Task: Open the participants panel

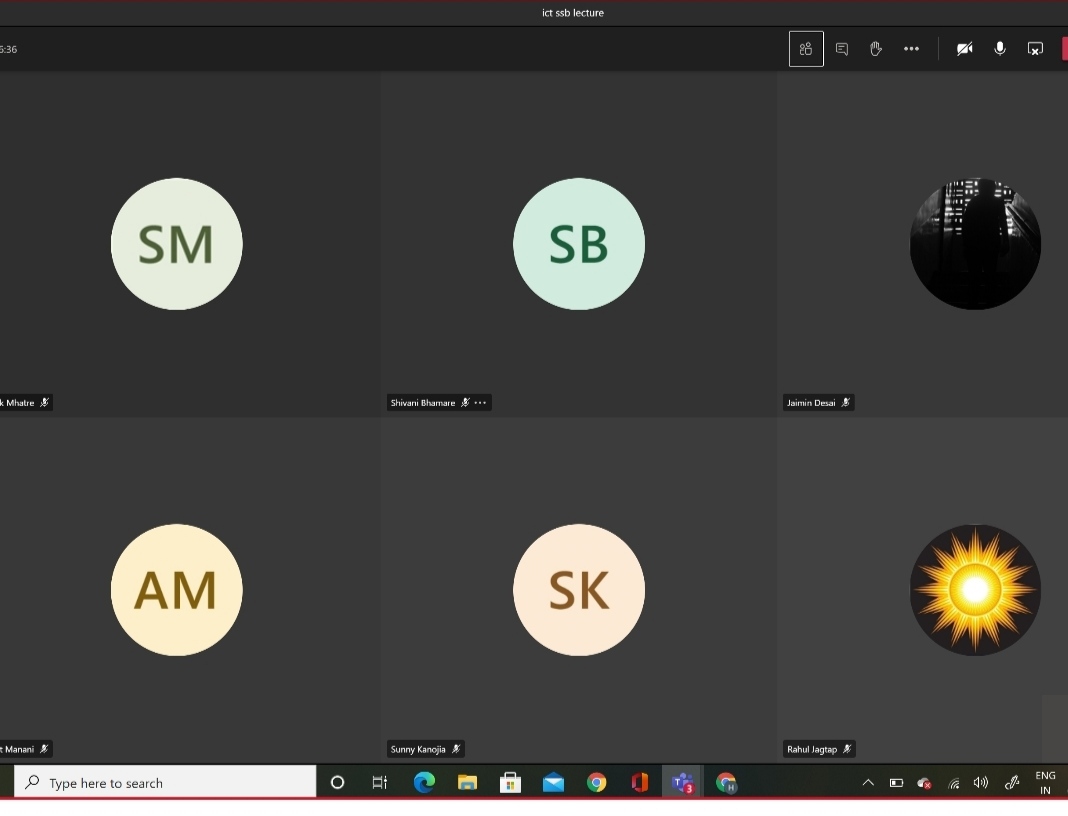Action: tap(806, 49)
